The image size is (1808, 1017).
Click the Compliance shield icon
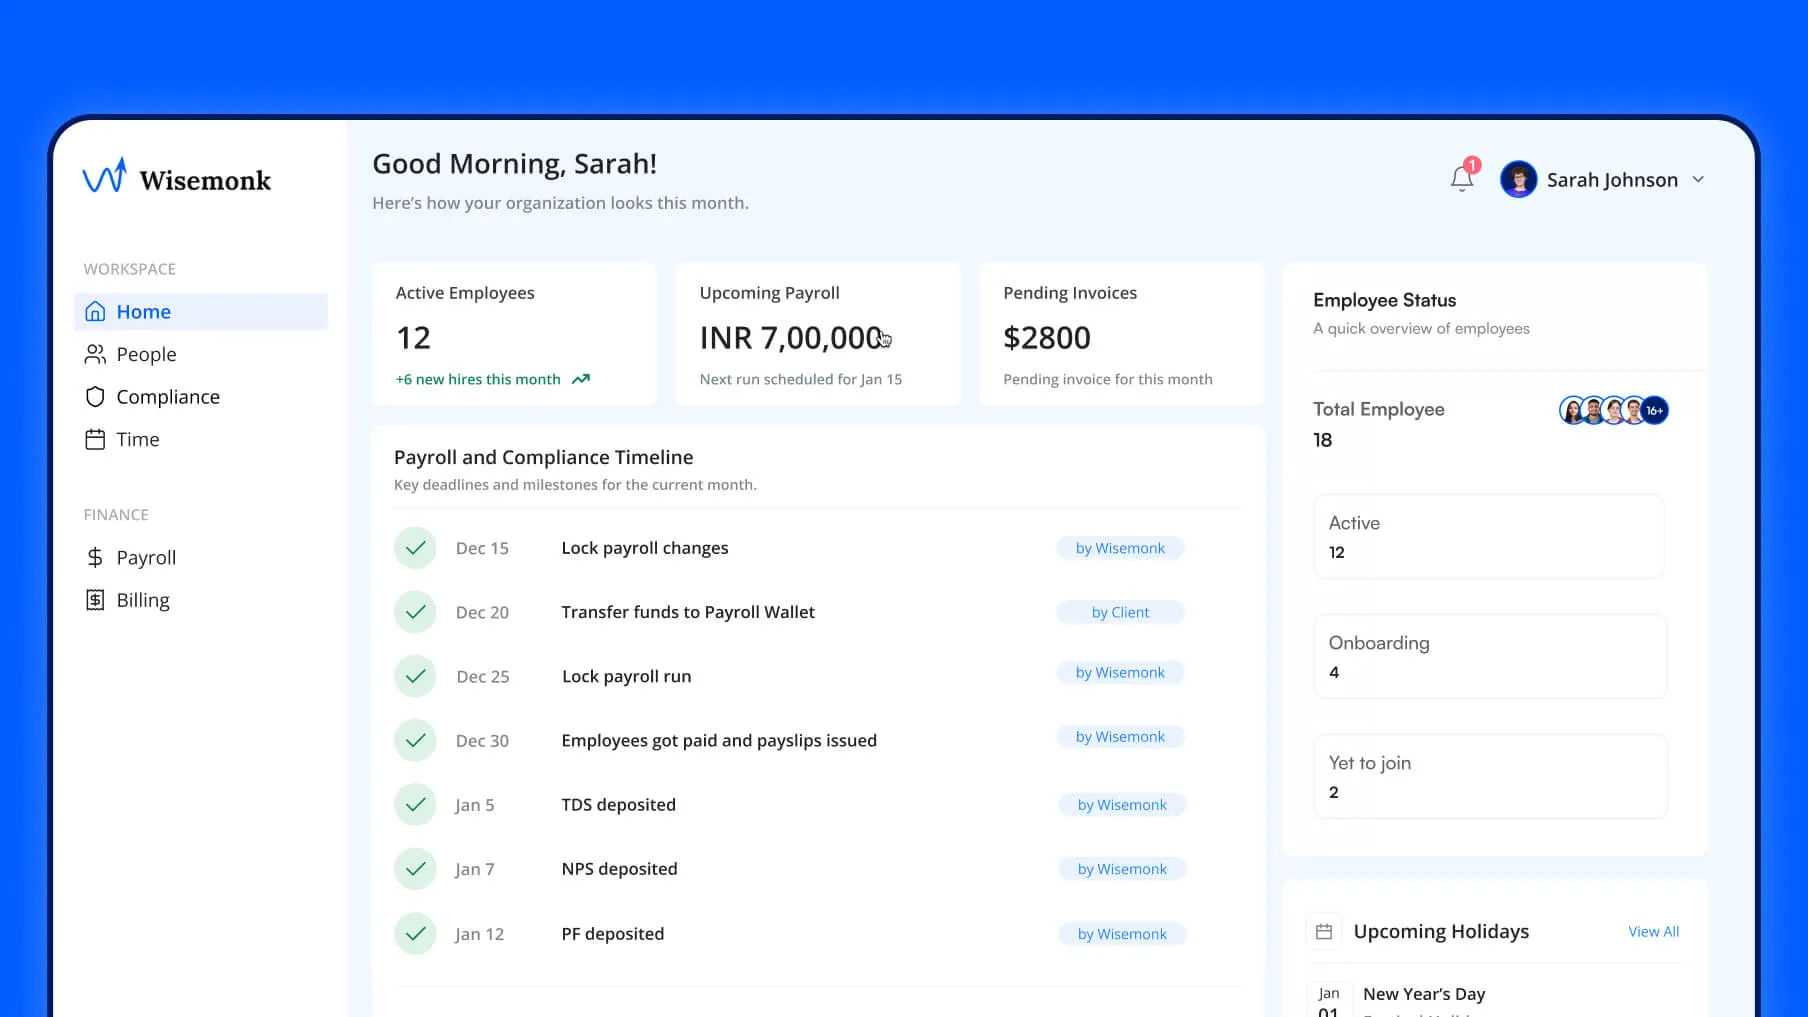tap(95, 397)
